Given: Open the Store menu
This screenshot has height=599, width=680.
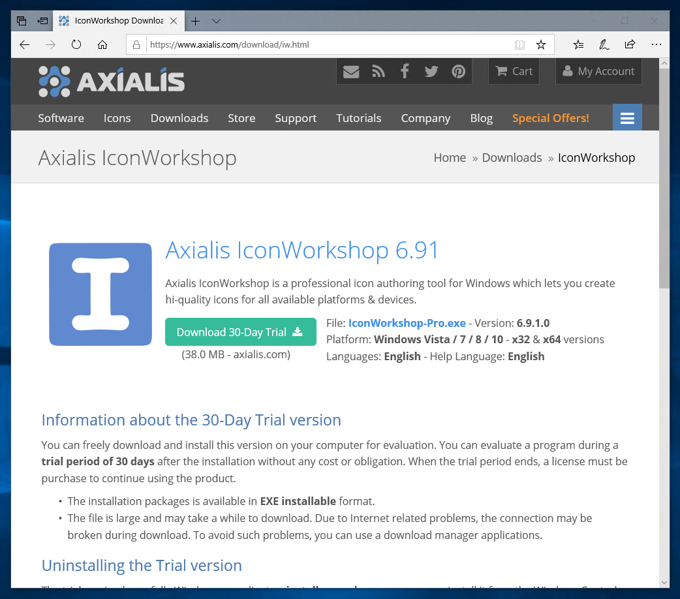Looking at the screenshot, I should 242,118.
